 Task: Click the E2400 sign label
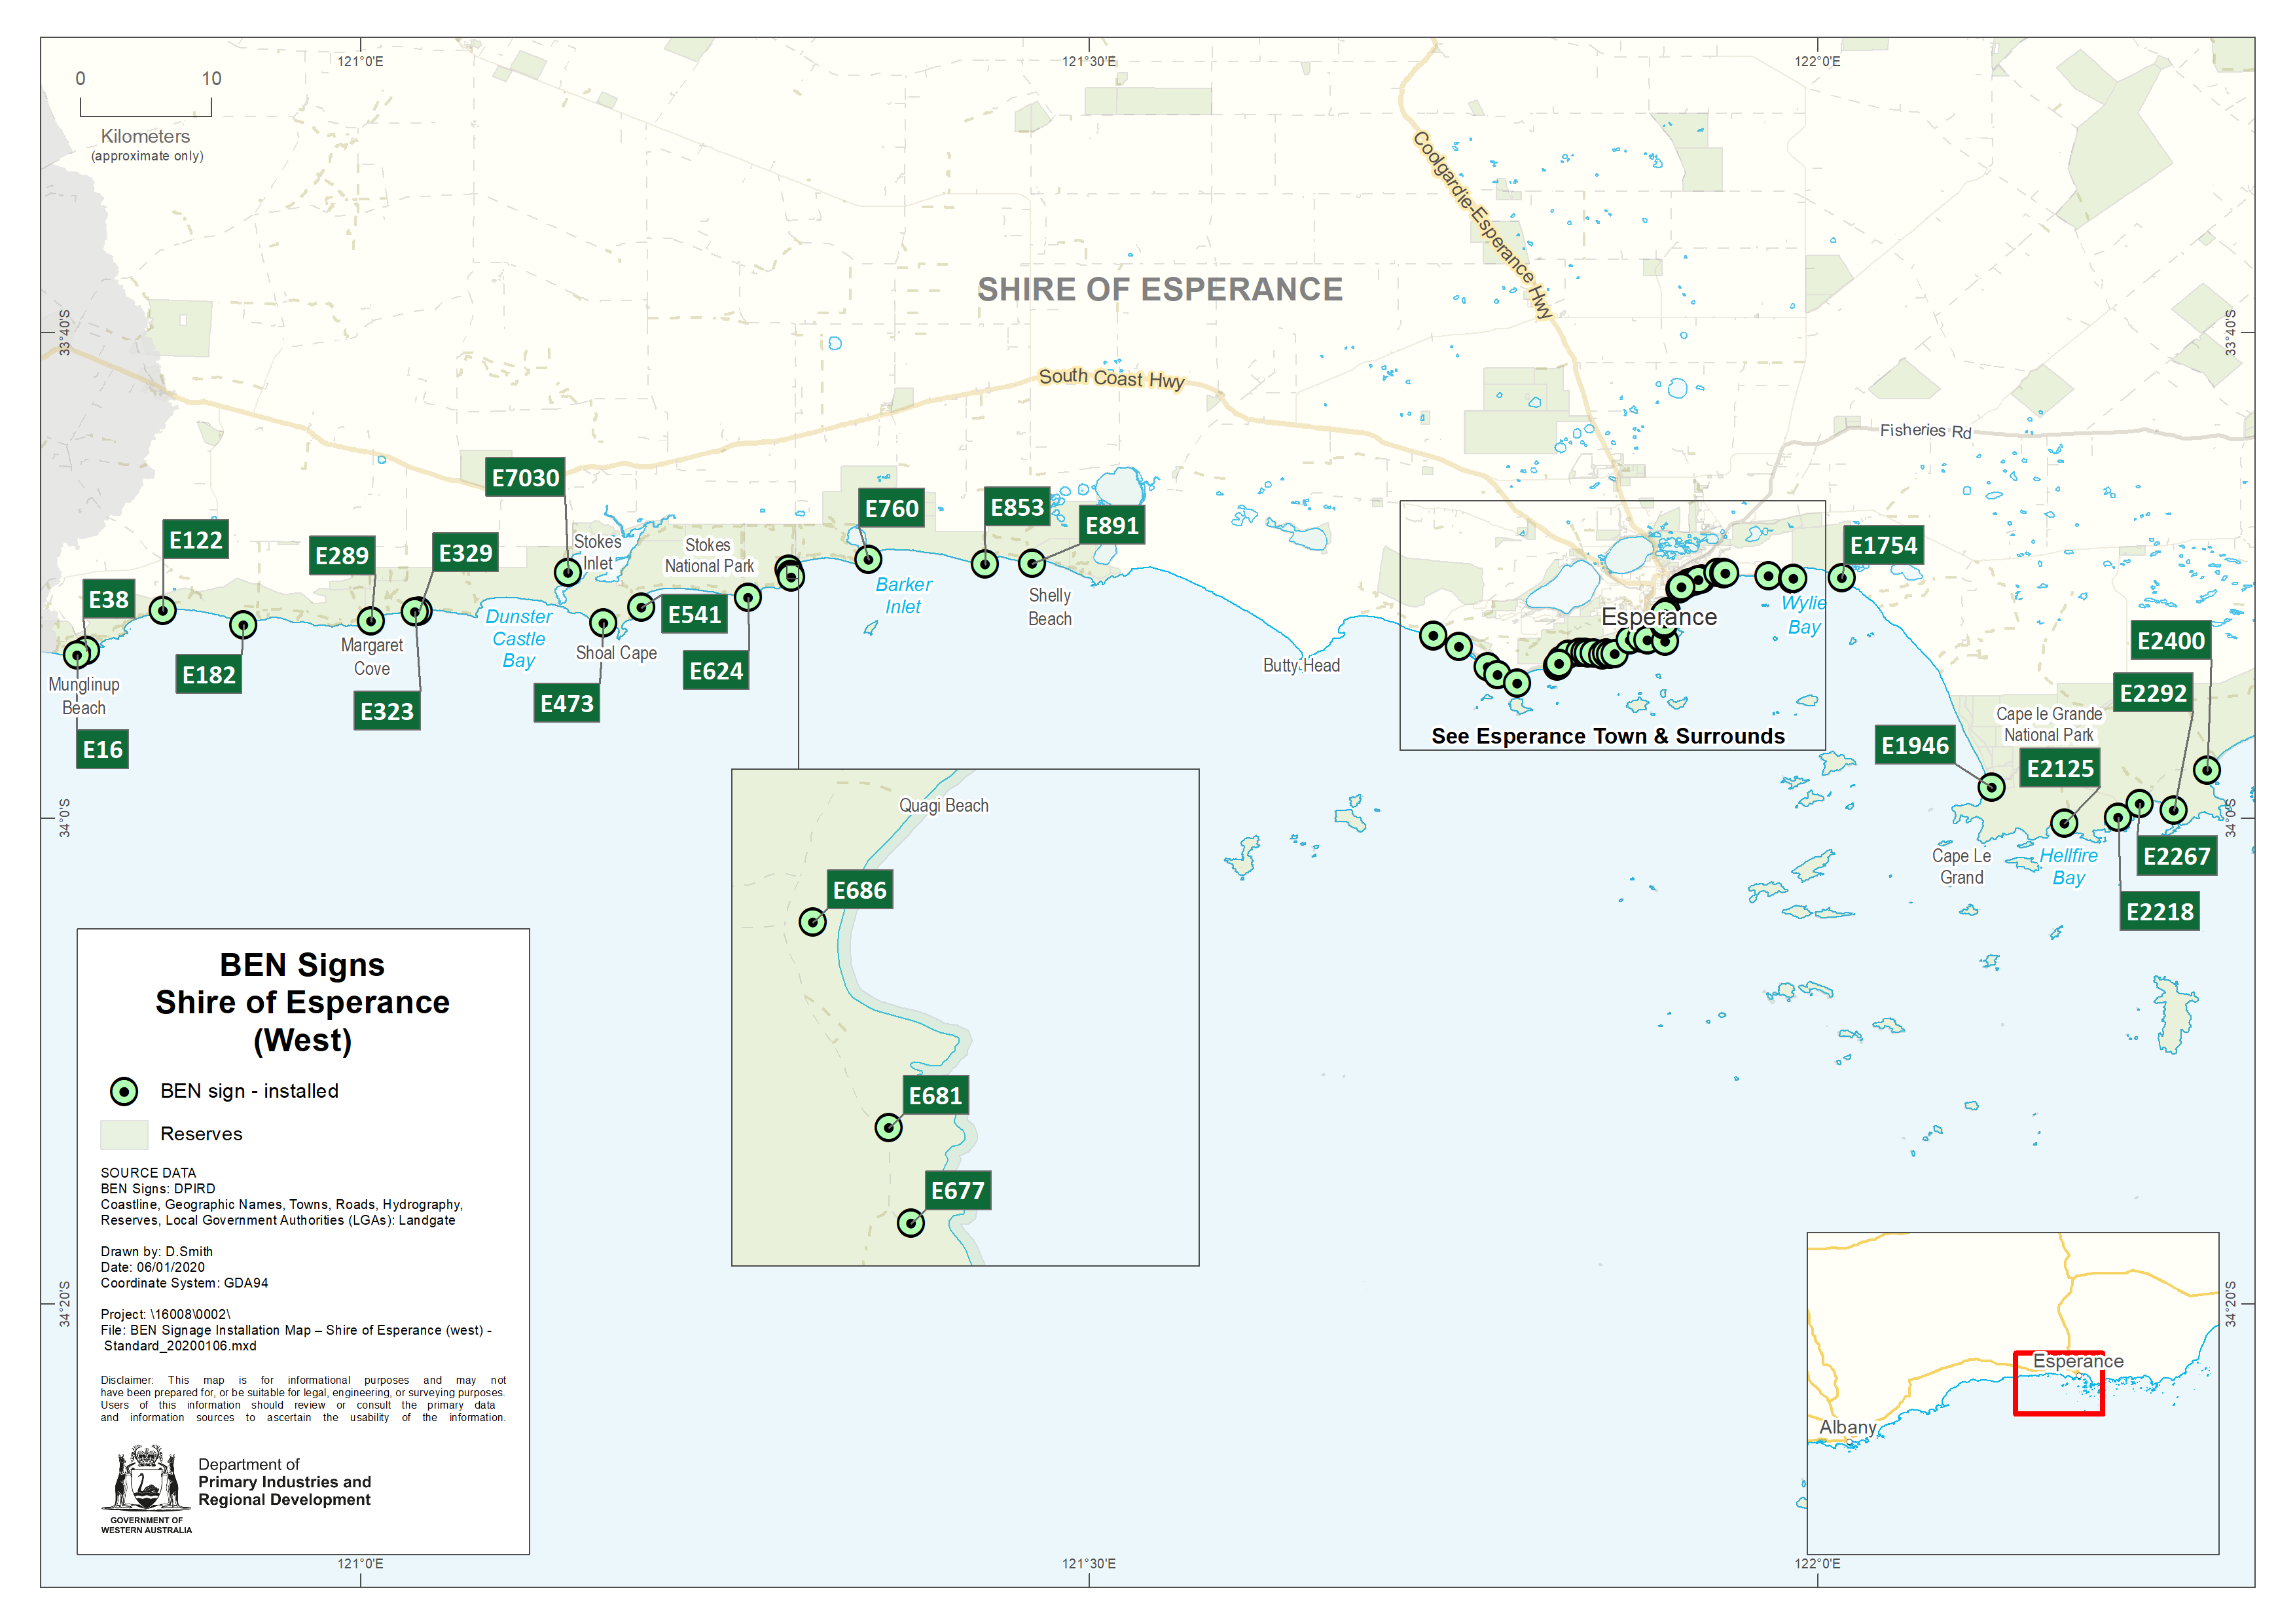click(2170, 641)
